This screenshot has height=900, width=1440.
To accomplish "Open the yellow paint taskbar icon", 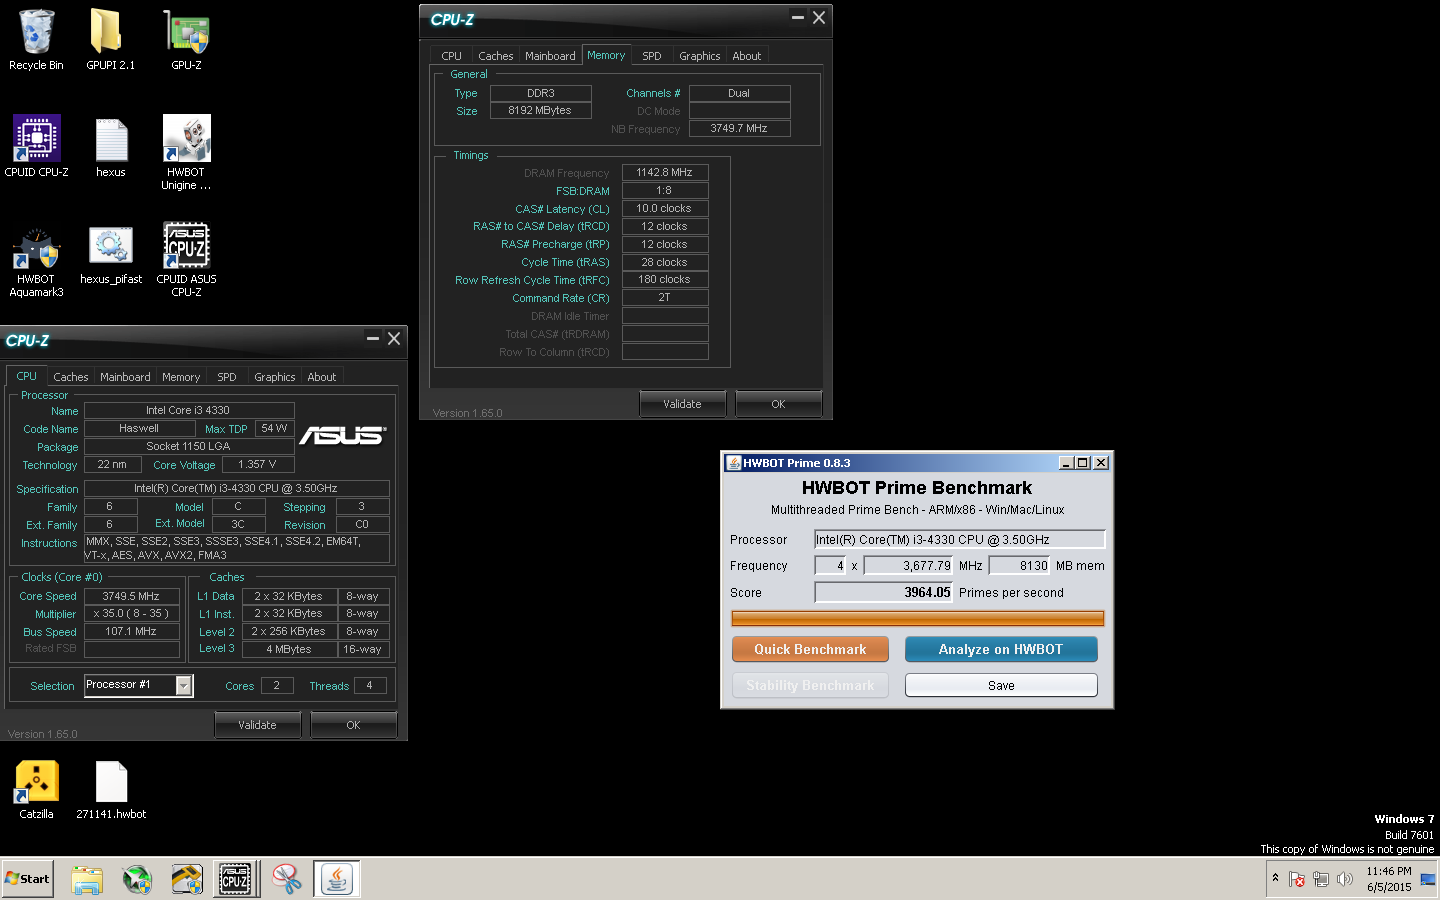I will pos(187,879).
